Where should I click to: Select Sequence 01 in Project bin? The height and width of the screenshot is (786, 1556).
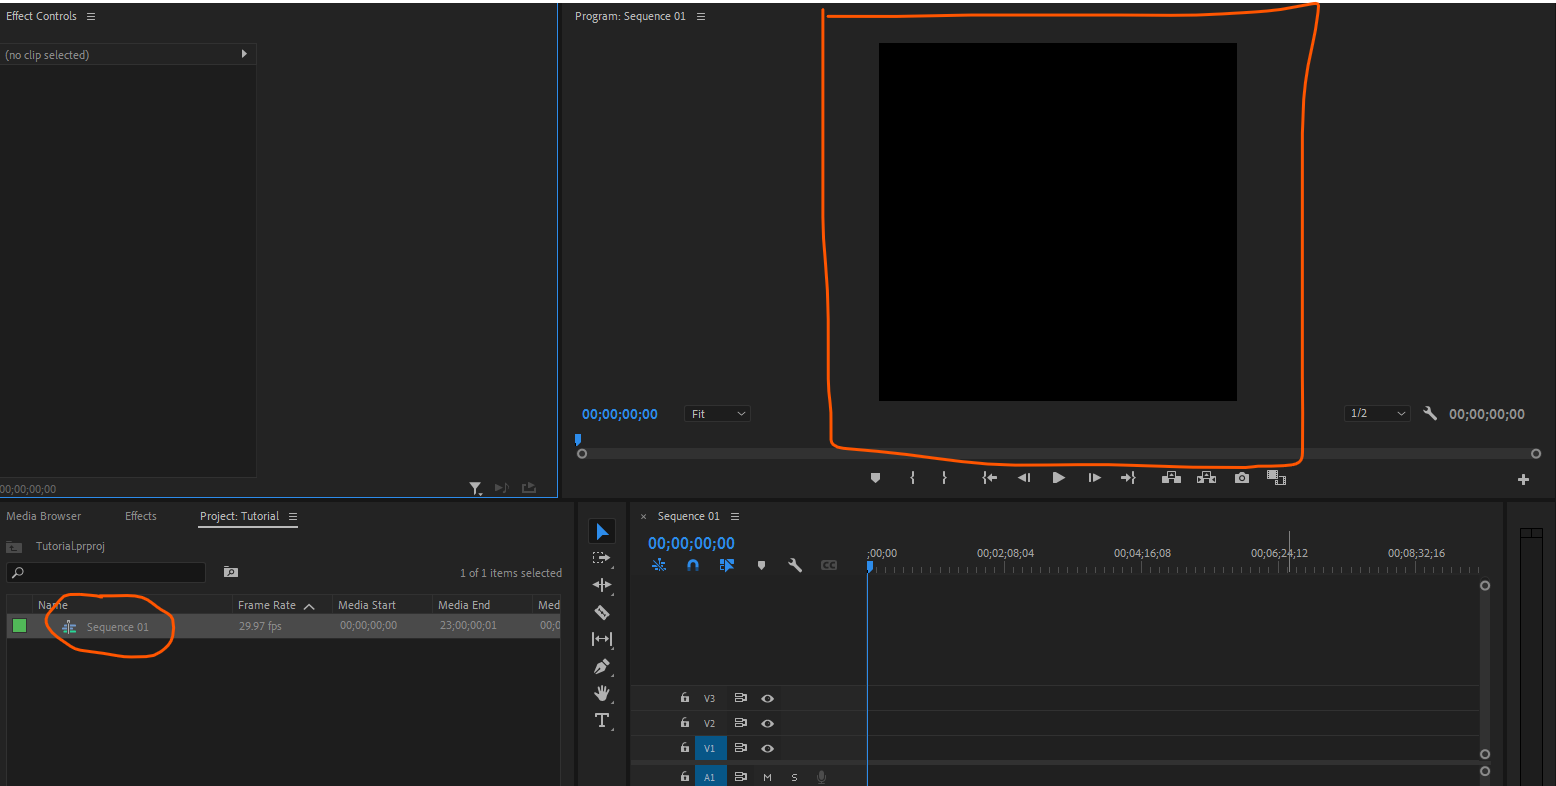click(118, 627)
